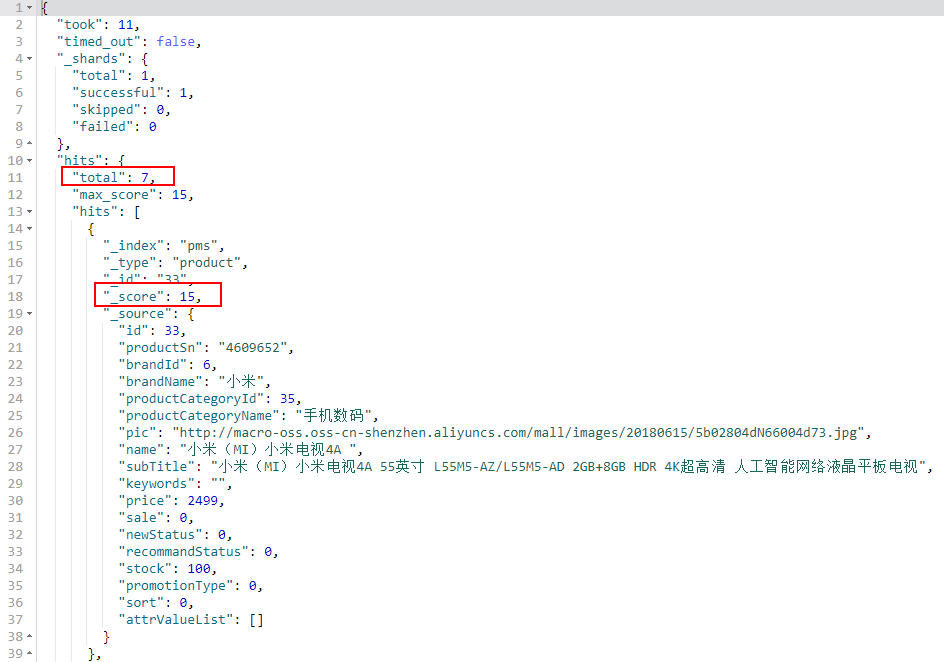Click the "_source" key
944x662 pixels.
tap(137, 314)
